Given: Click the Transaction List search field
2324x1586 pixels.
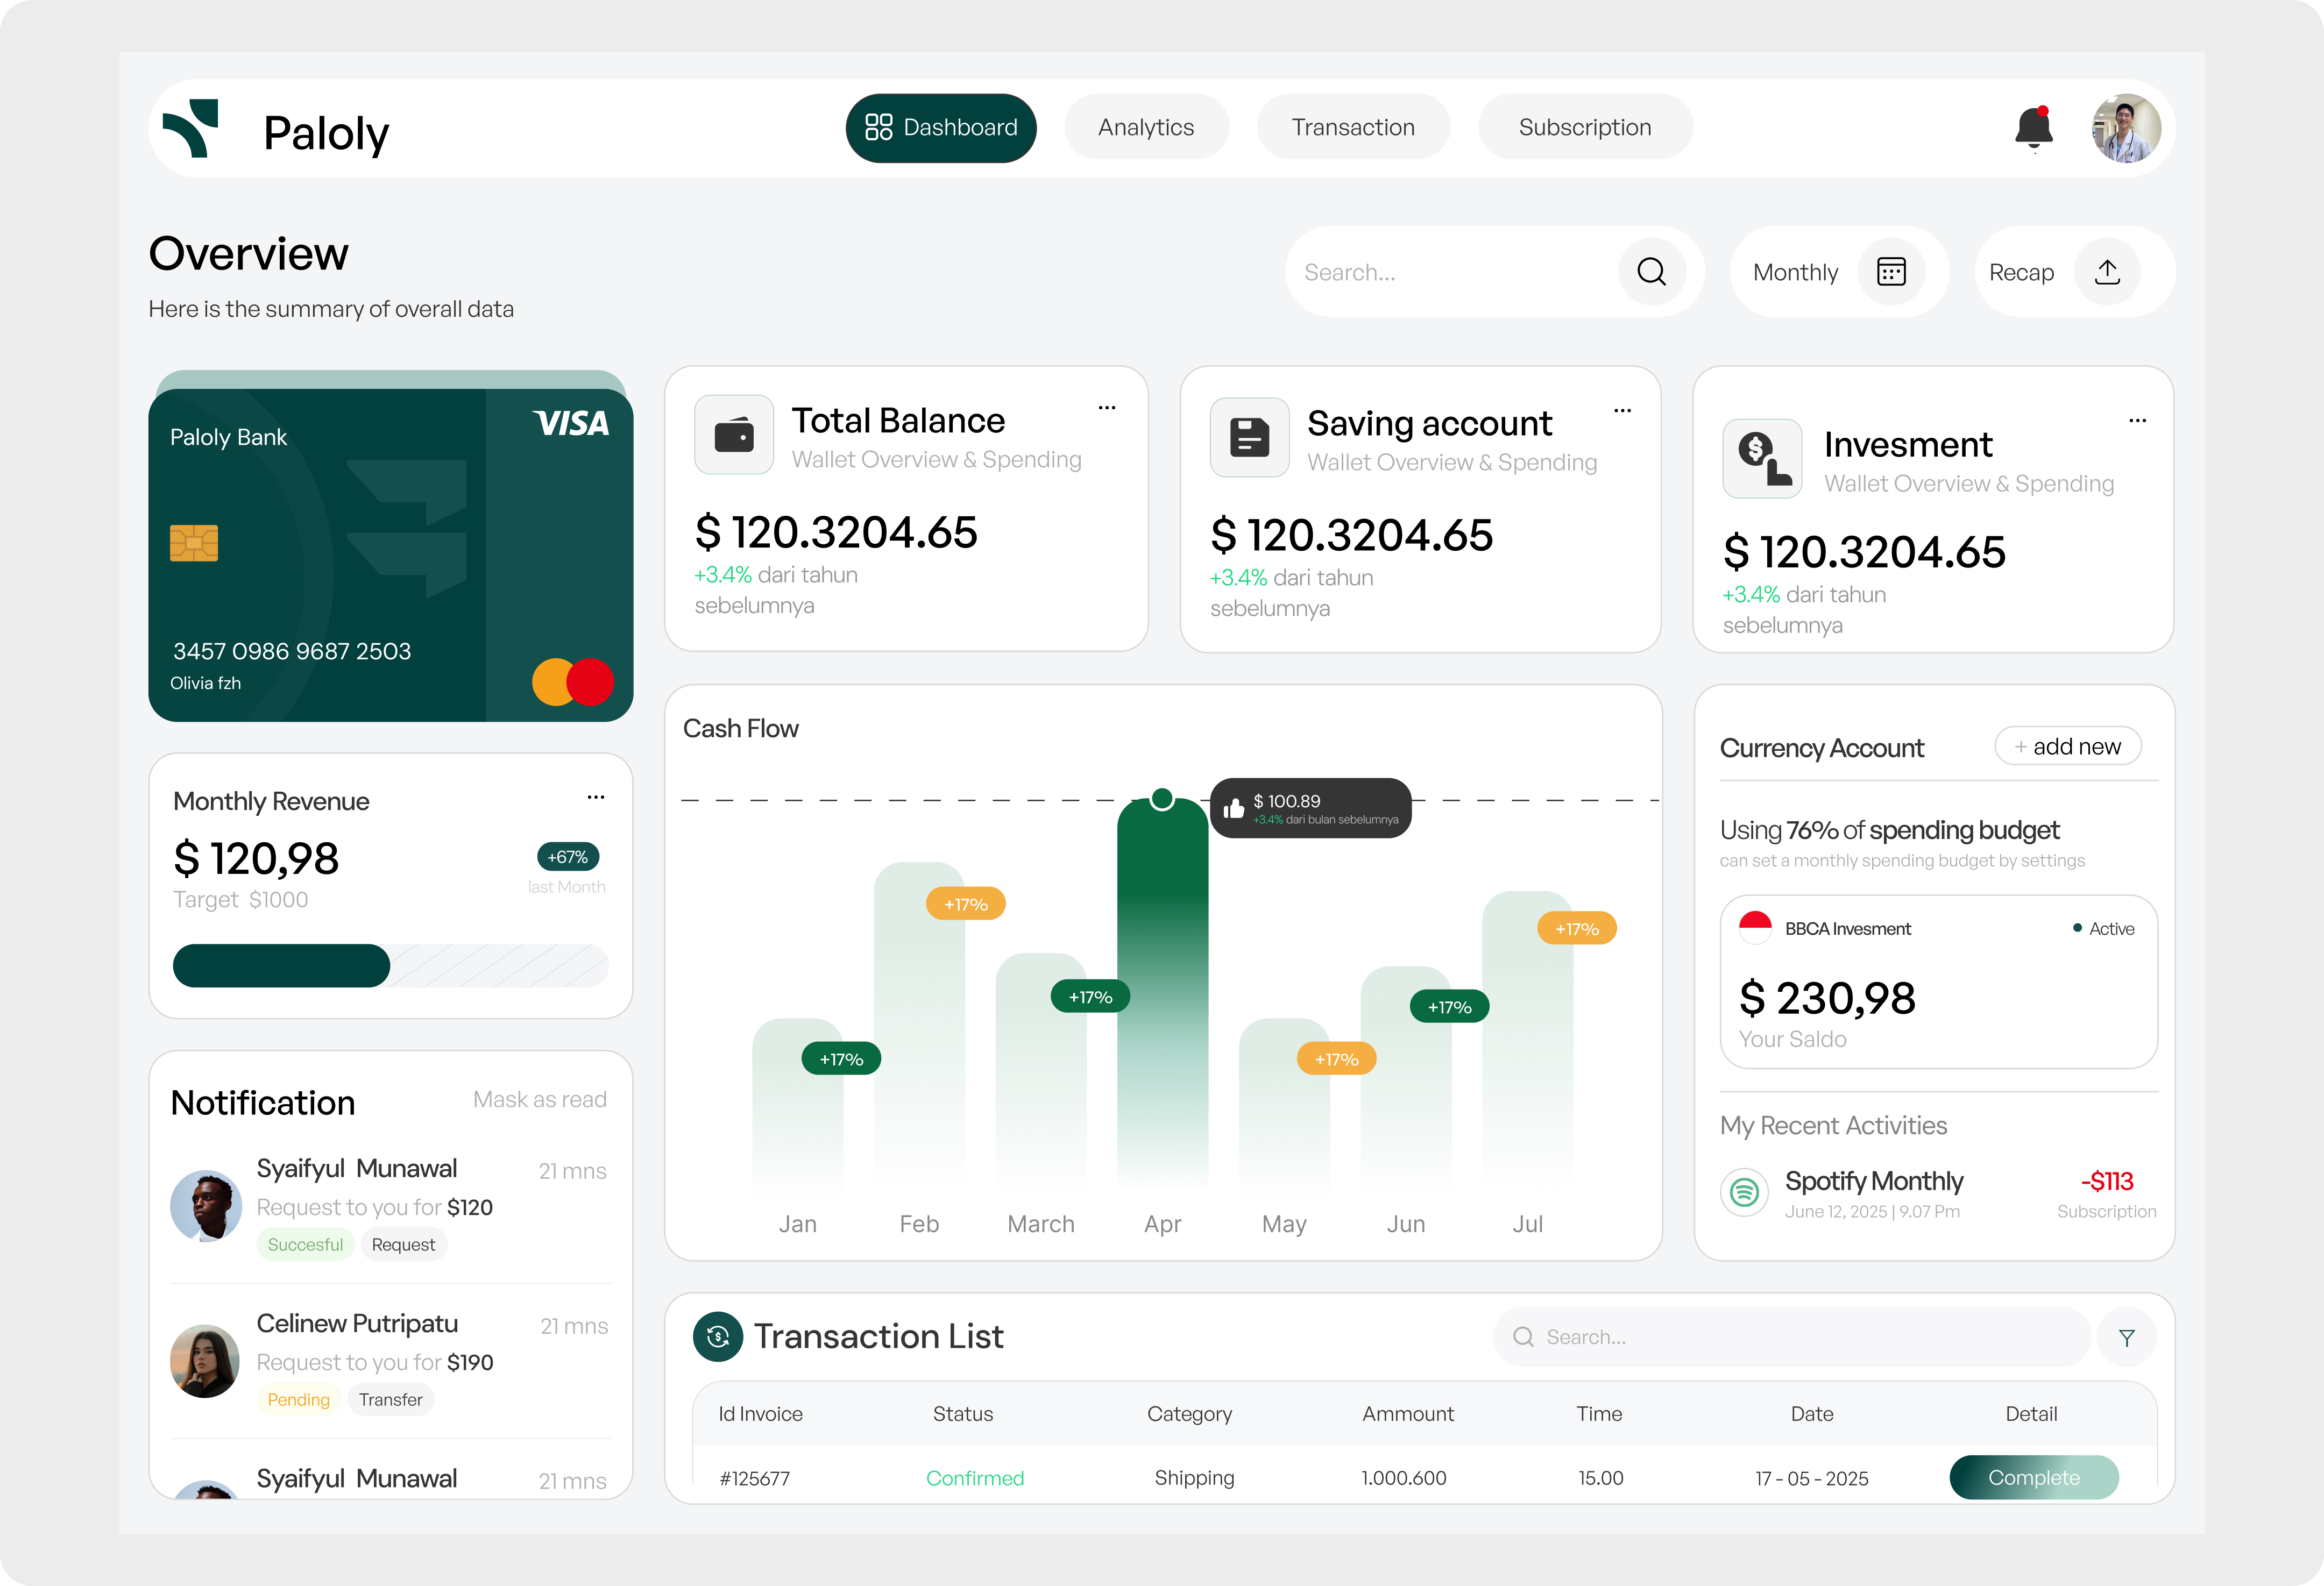Looking at the screenshot, I should pos(1790,1336).
